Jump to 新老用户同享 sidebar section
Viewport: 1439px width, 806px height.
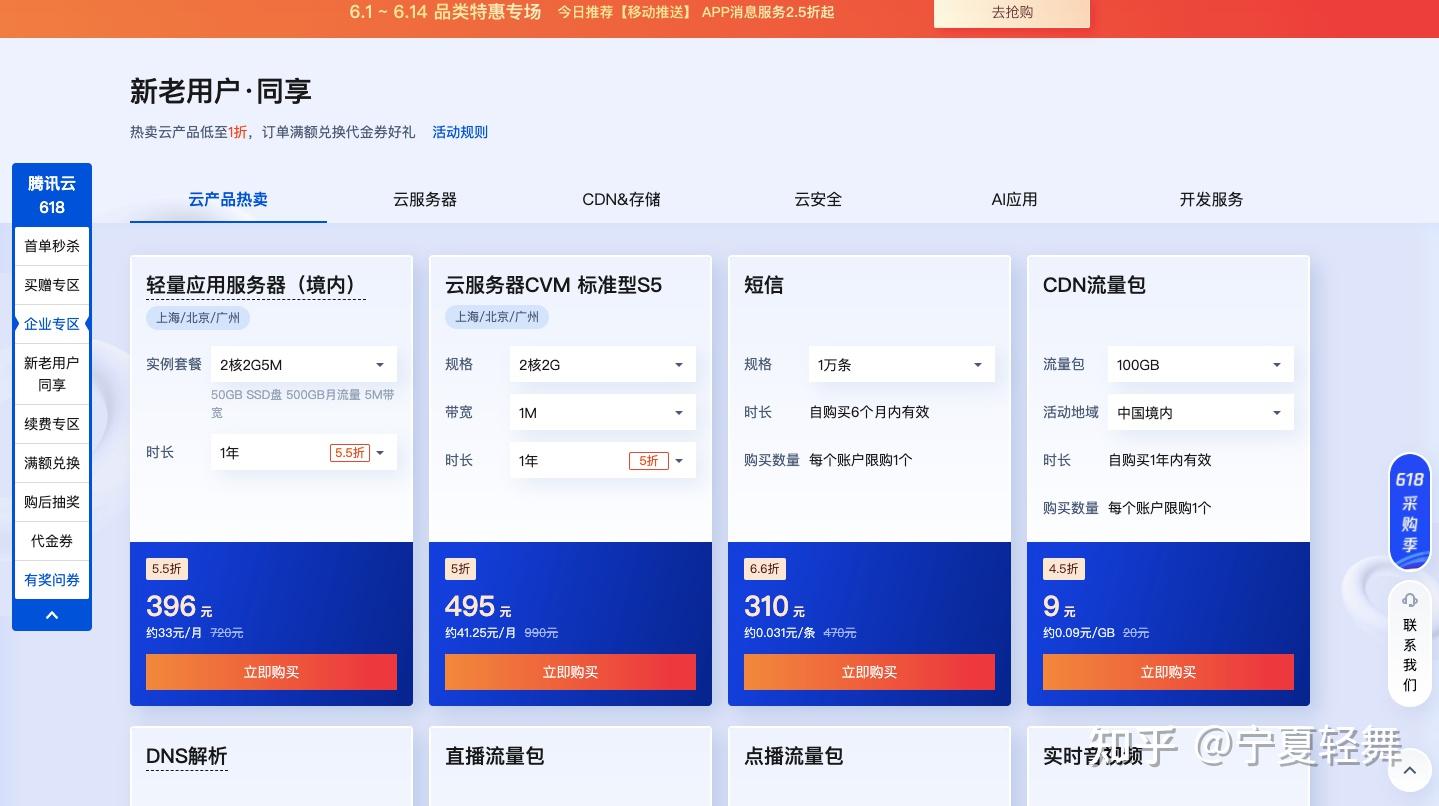(52, 374)
